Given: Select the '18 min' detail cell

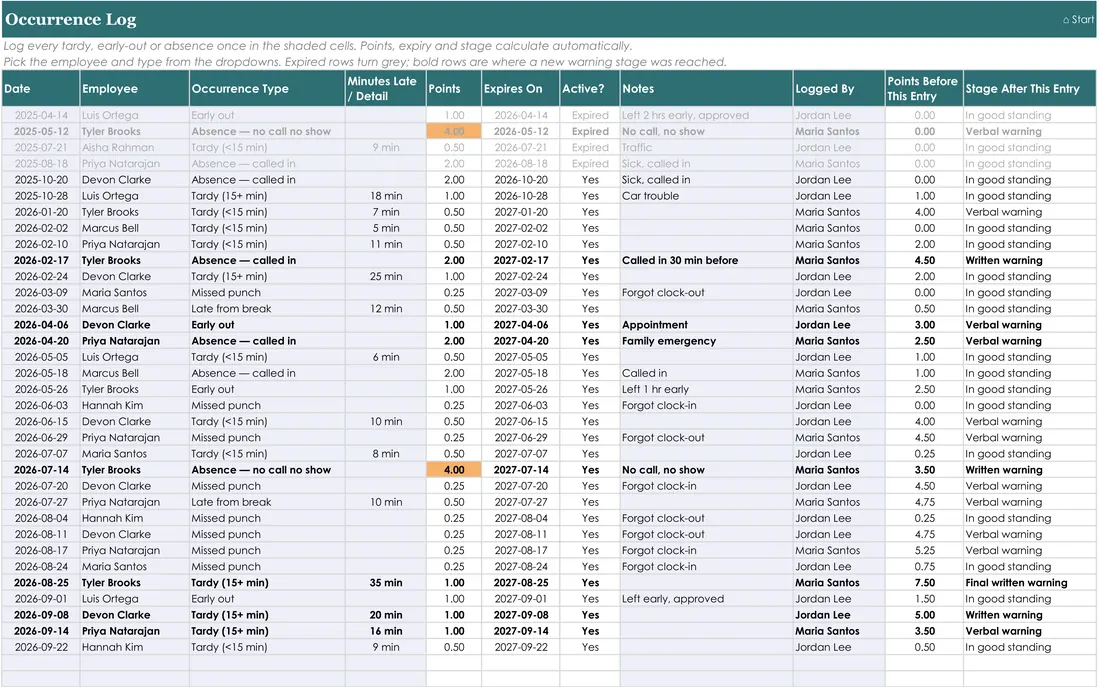Looking at the screenshot, I should (x=385, y=196).
